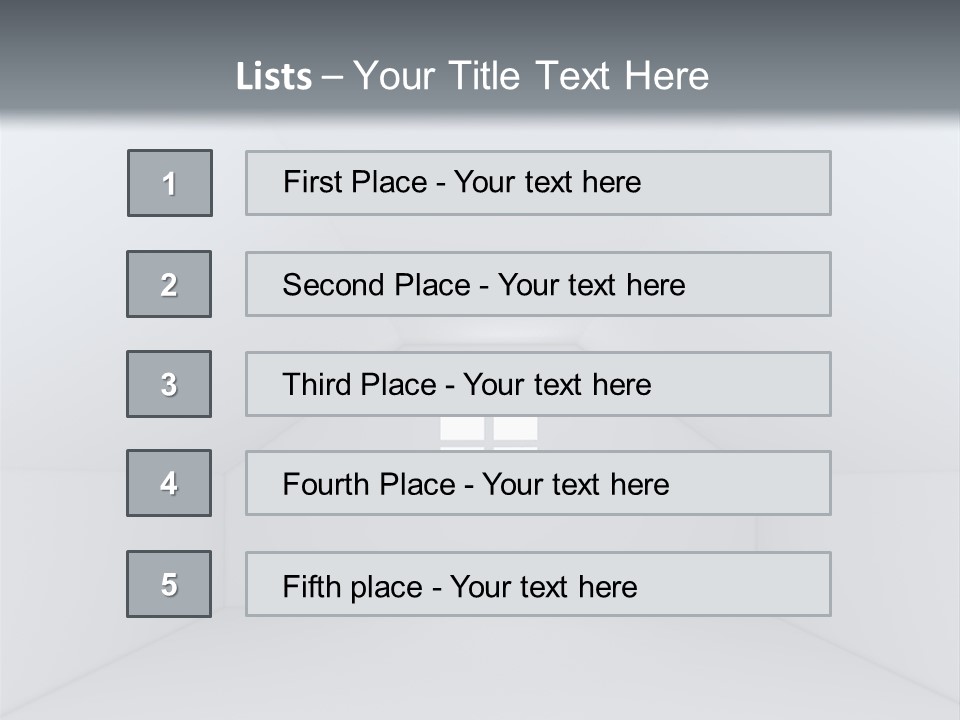Viewport: 960px width, 720px height.
Task: Click the 'Your Title Text Here' title text
Action: 531,76
